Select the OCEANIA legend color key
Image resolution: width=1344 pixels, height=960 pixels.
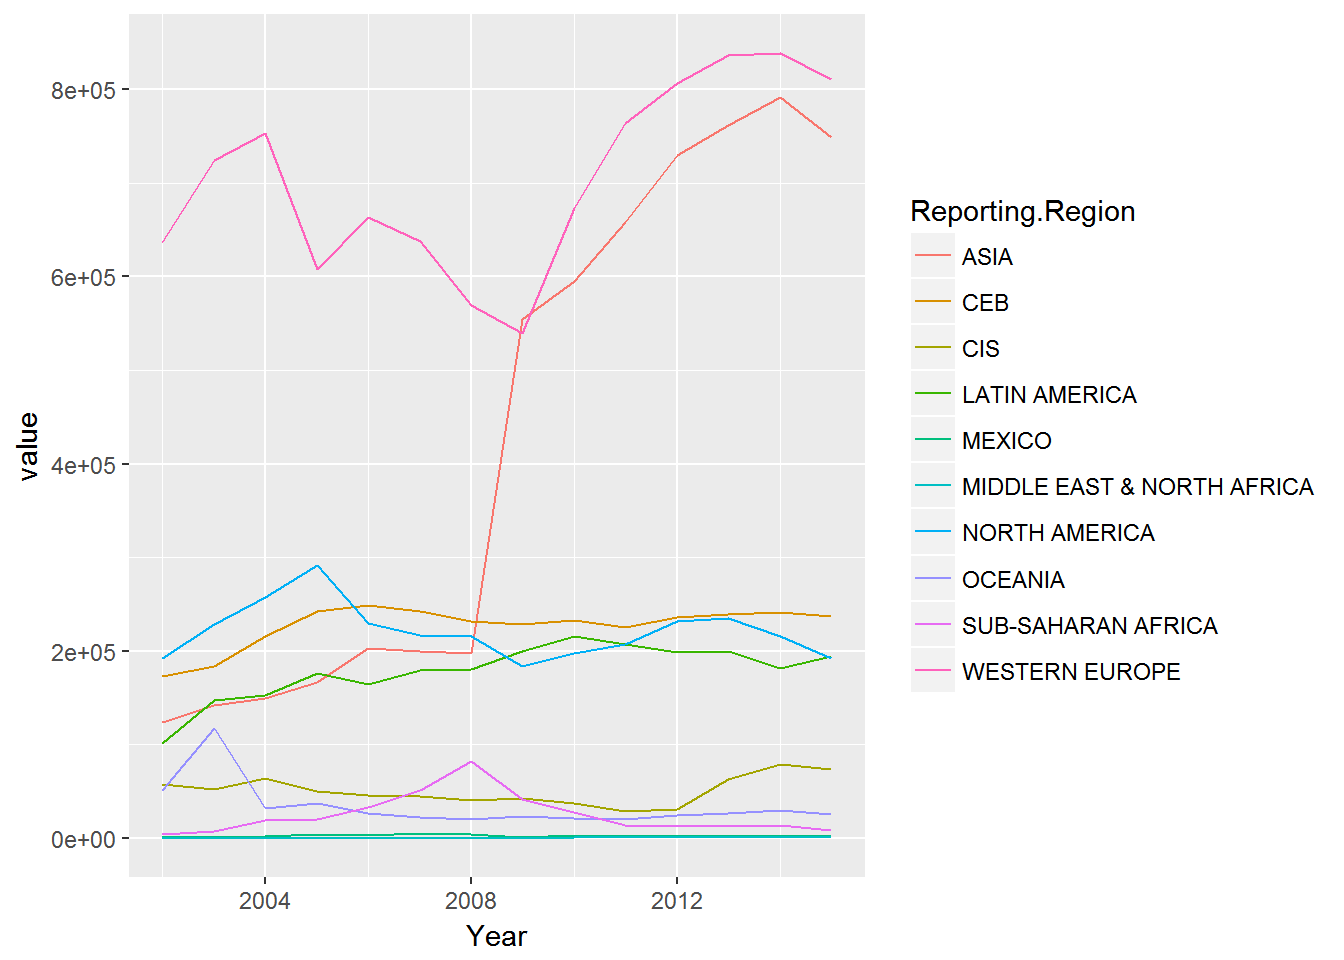[x=932, y=579]
